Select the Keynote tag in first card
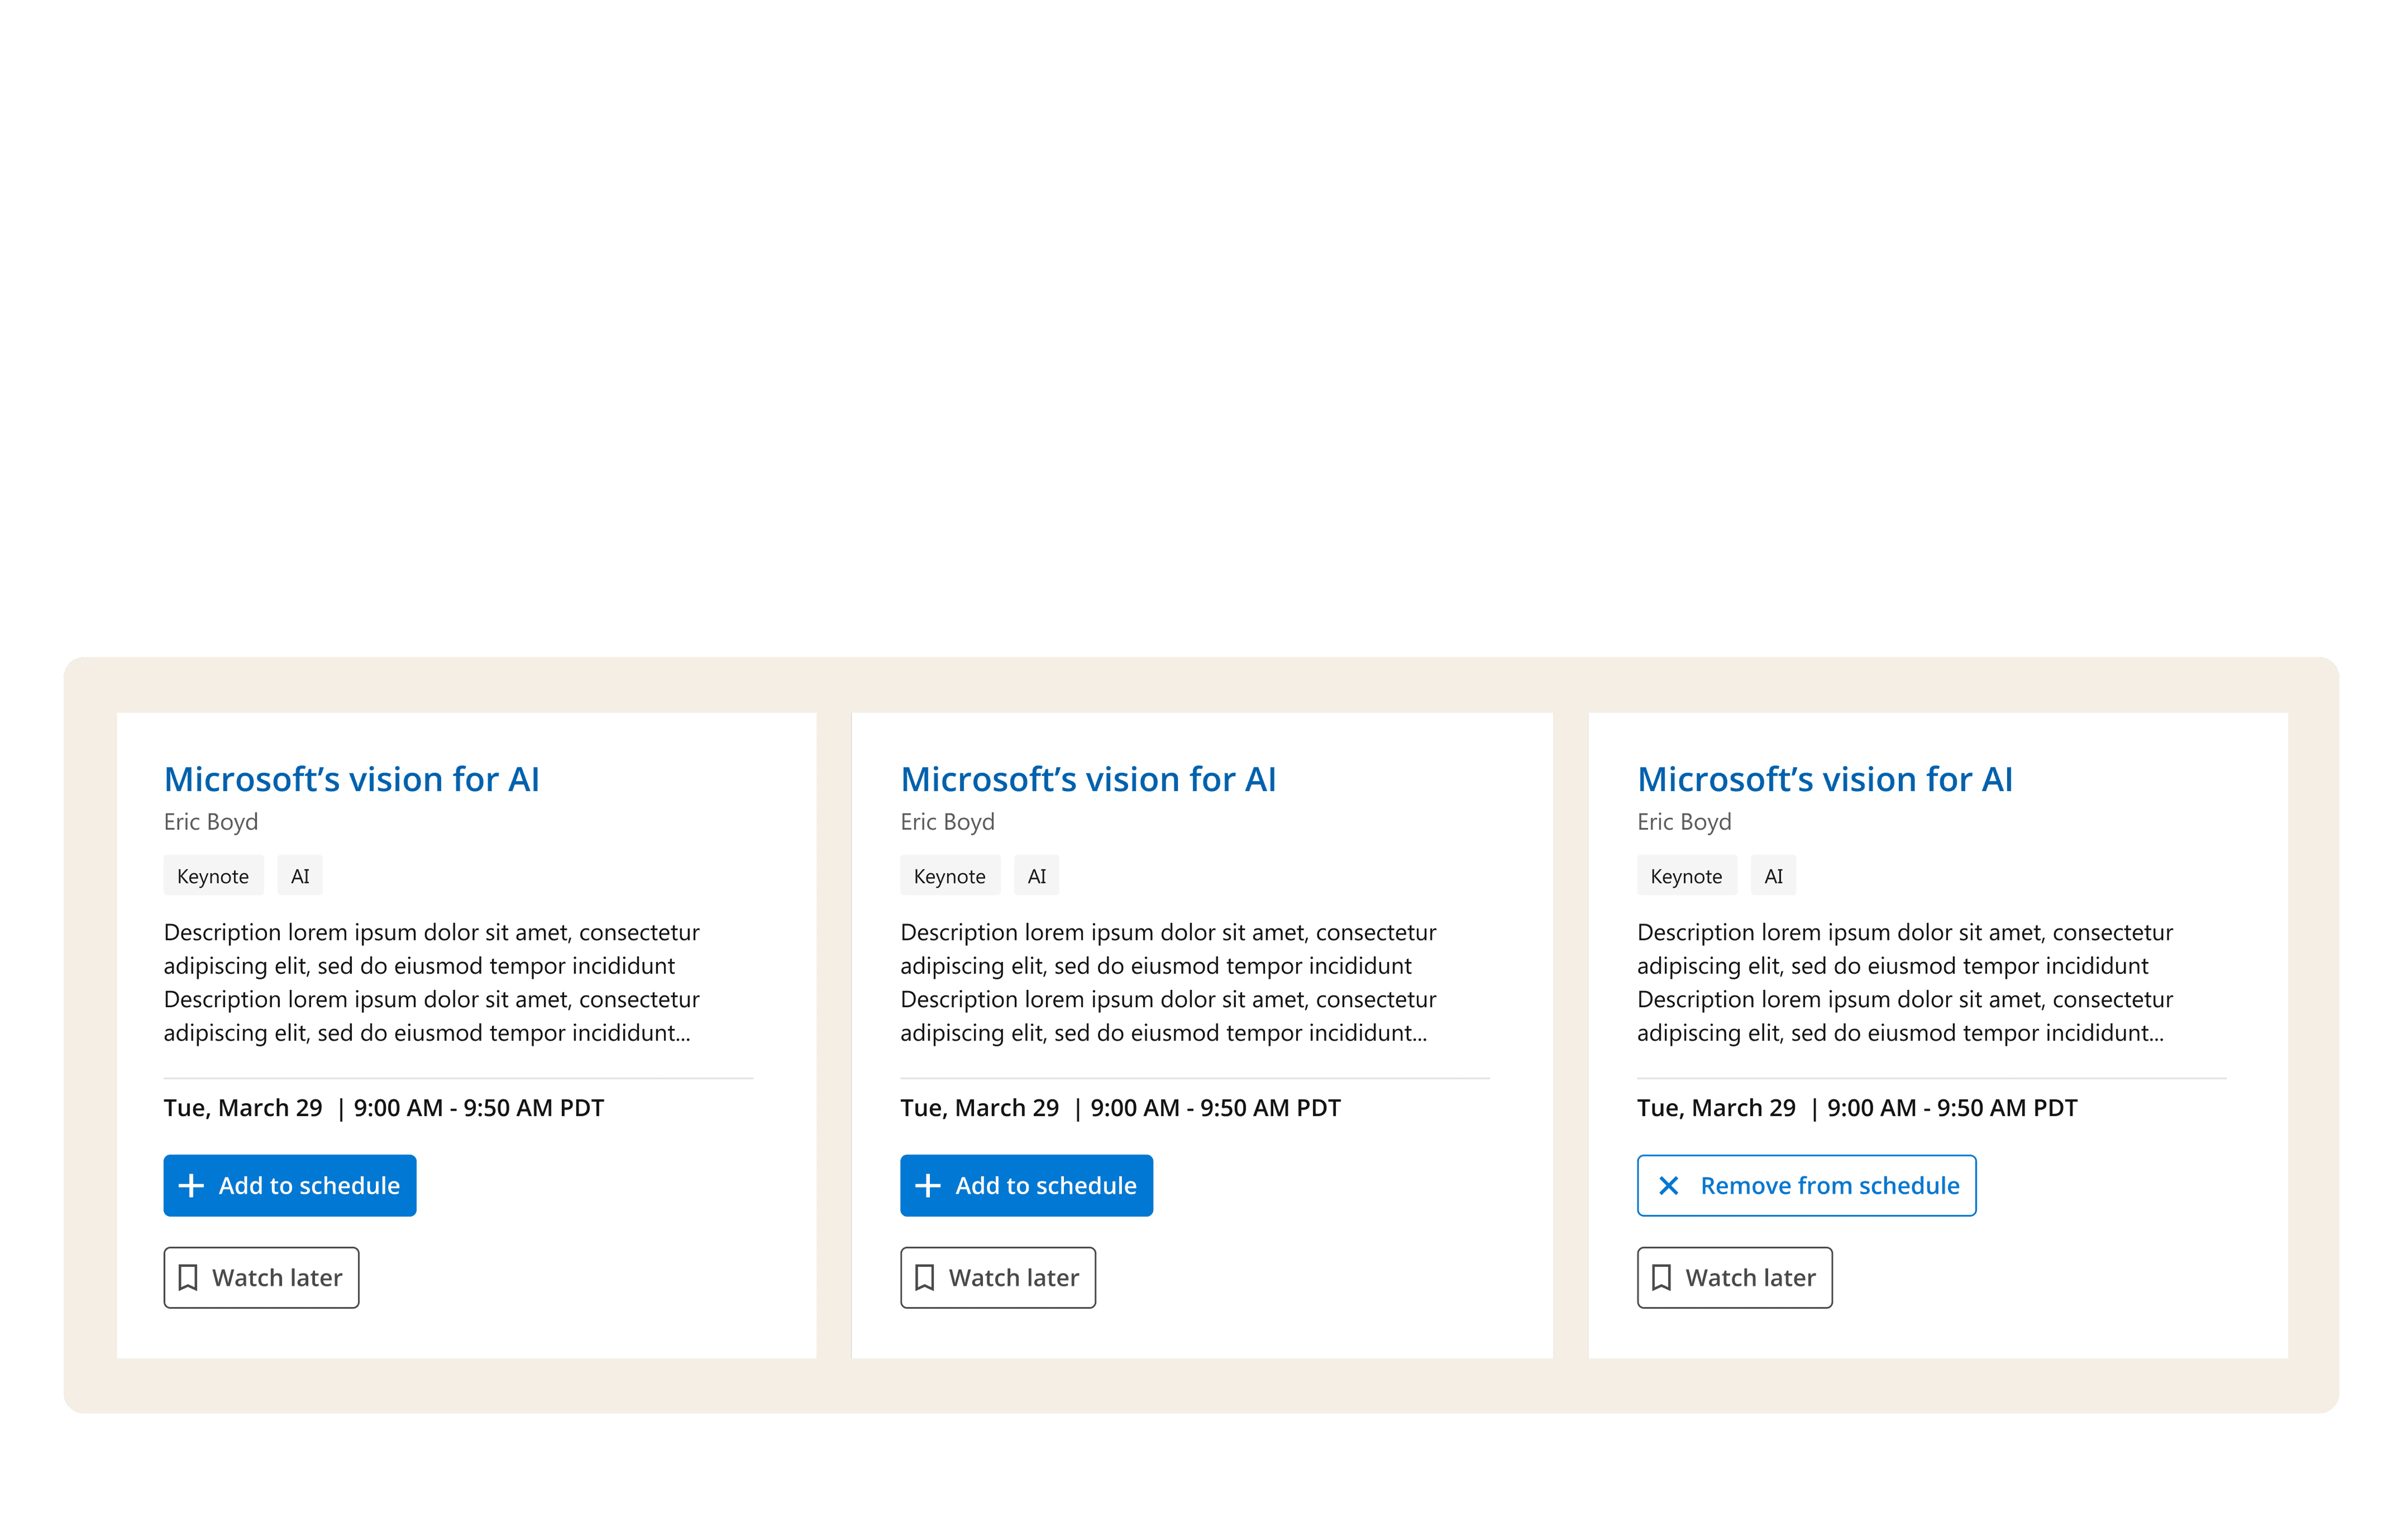 point(213,877)
